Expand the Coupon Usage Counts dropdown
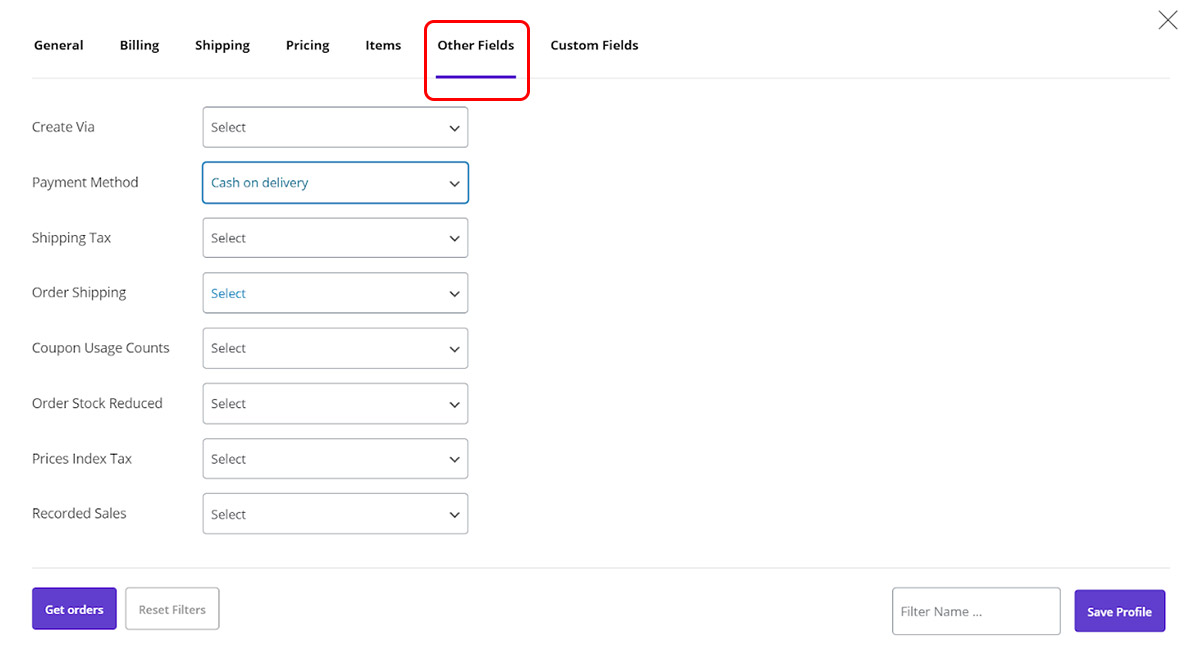The height and width of the screenshot is (645, 1200). pos(335,348)
